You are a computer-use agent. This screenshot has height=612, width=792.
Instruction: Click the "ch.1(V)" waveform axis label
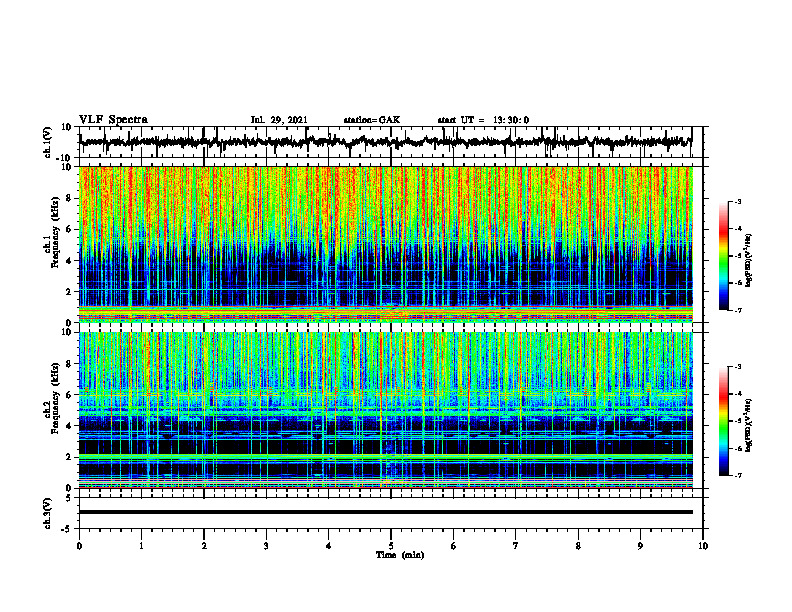click(48, 142)
